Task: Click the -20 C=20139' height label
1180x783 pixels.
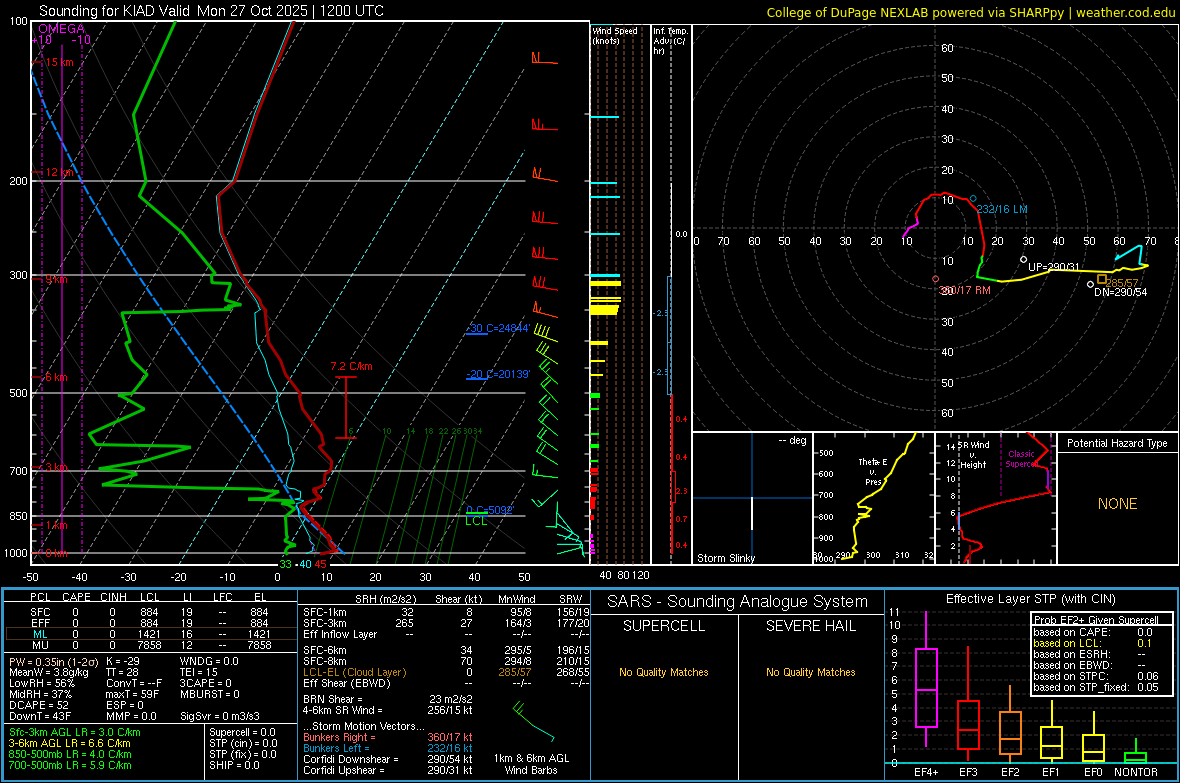Action: point(498,374)
